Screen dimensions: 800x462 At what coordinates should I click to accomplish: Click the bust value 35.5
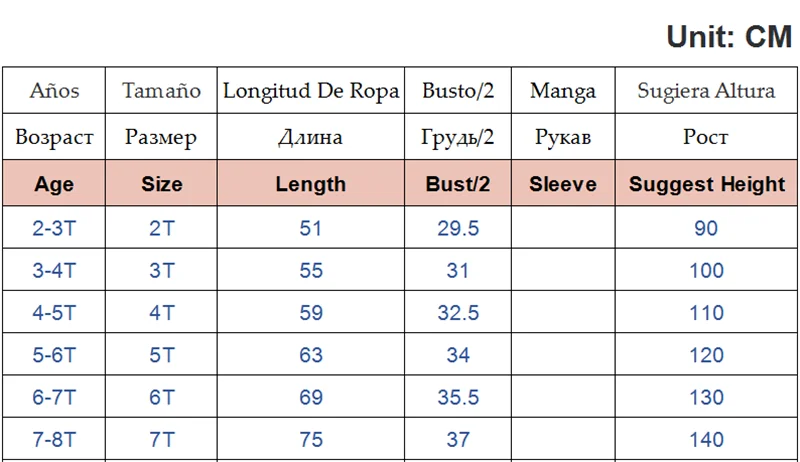click(x=458, y=398)
